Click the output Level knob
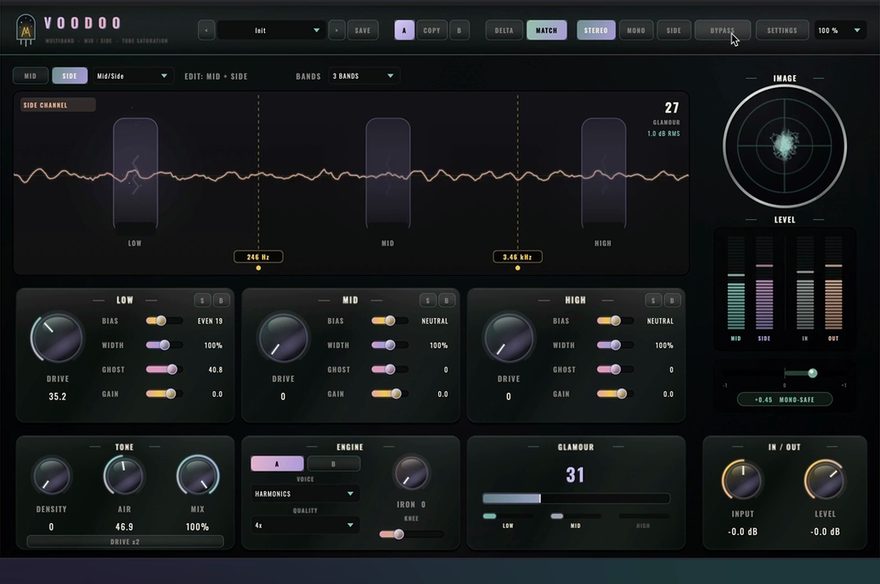The width and height of the screenshot is (880, 584). click(825, 480)
